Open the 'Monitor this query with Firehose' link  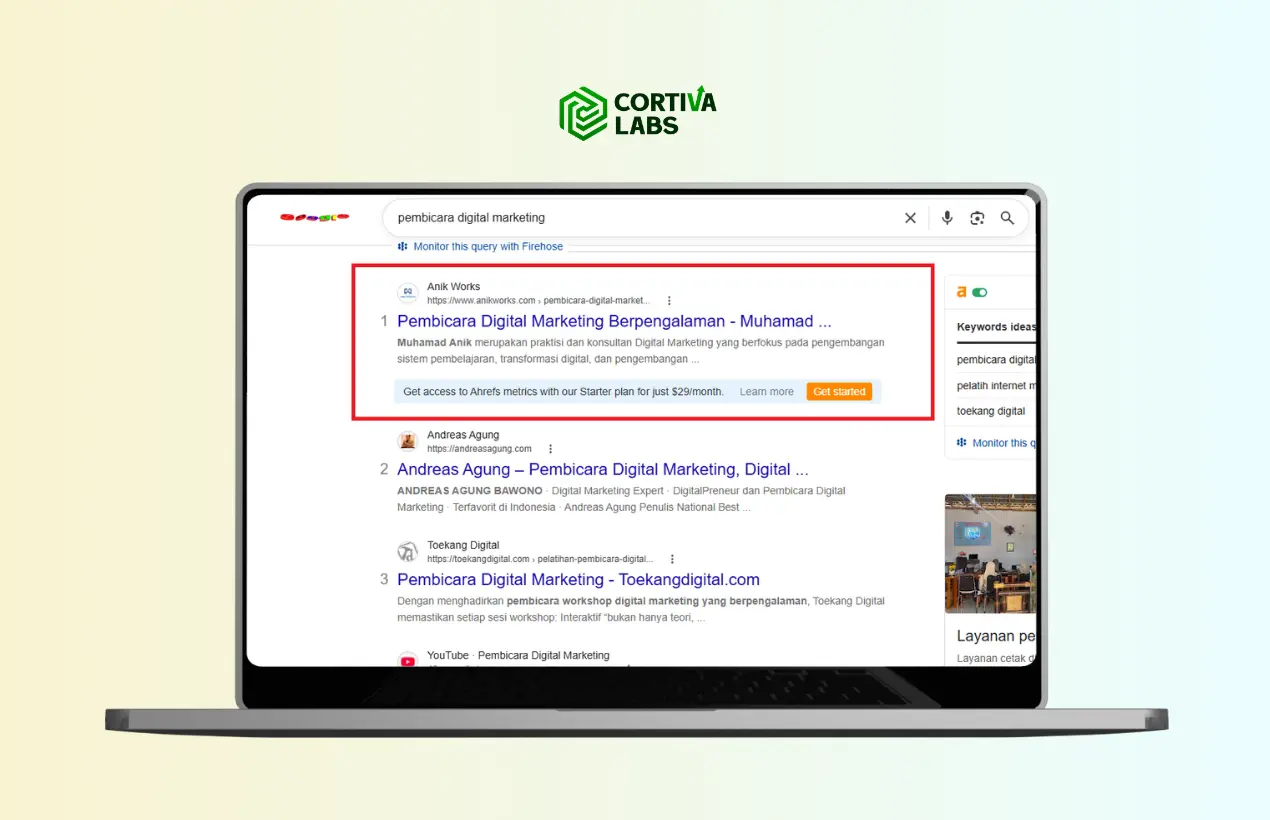pyautogui.click(x=488, y=246)
